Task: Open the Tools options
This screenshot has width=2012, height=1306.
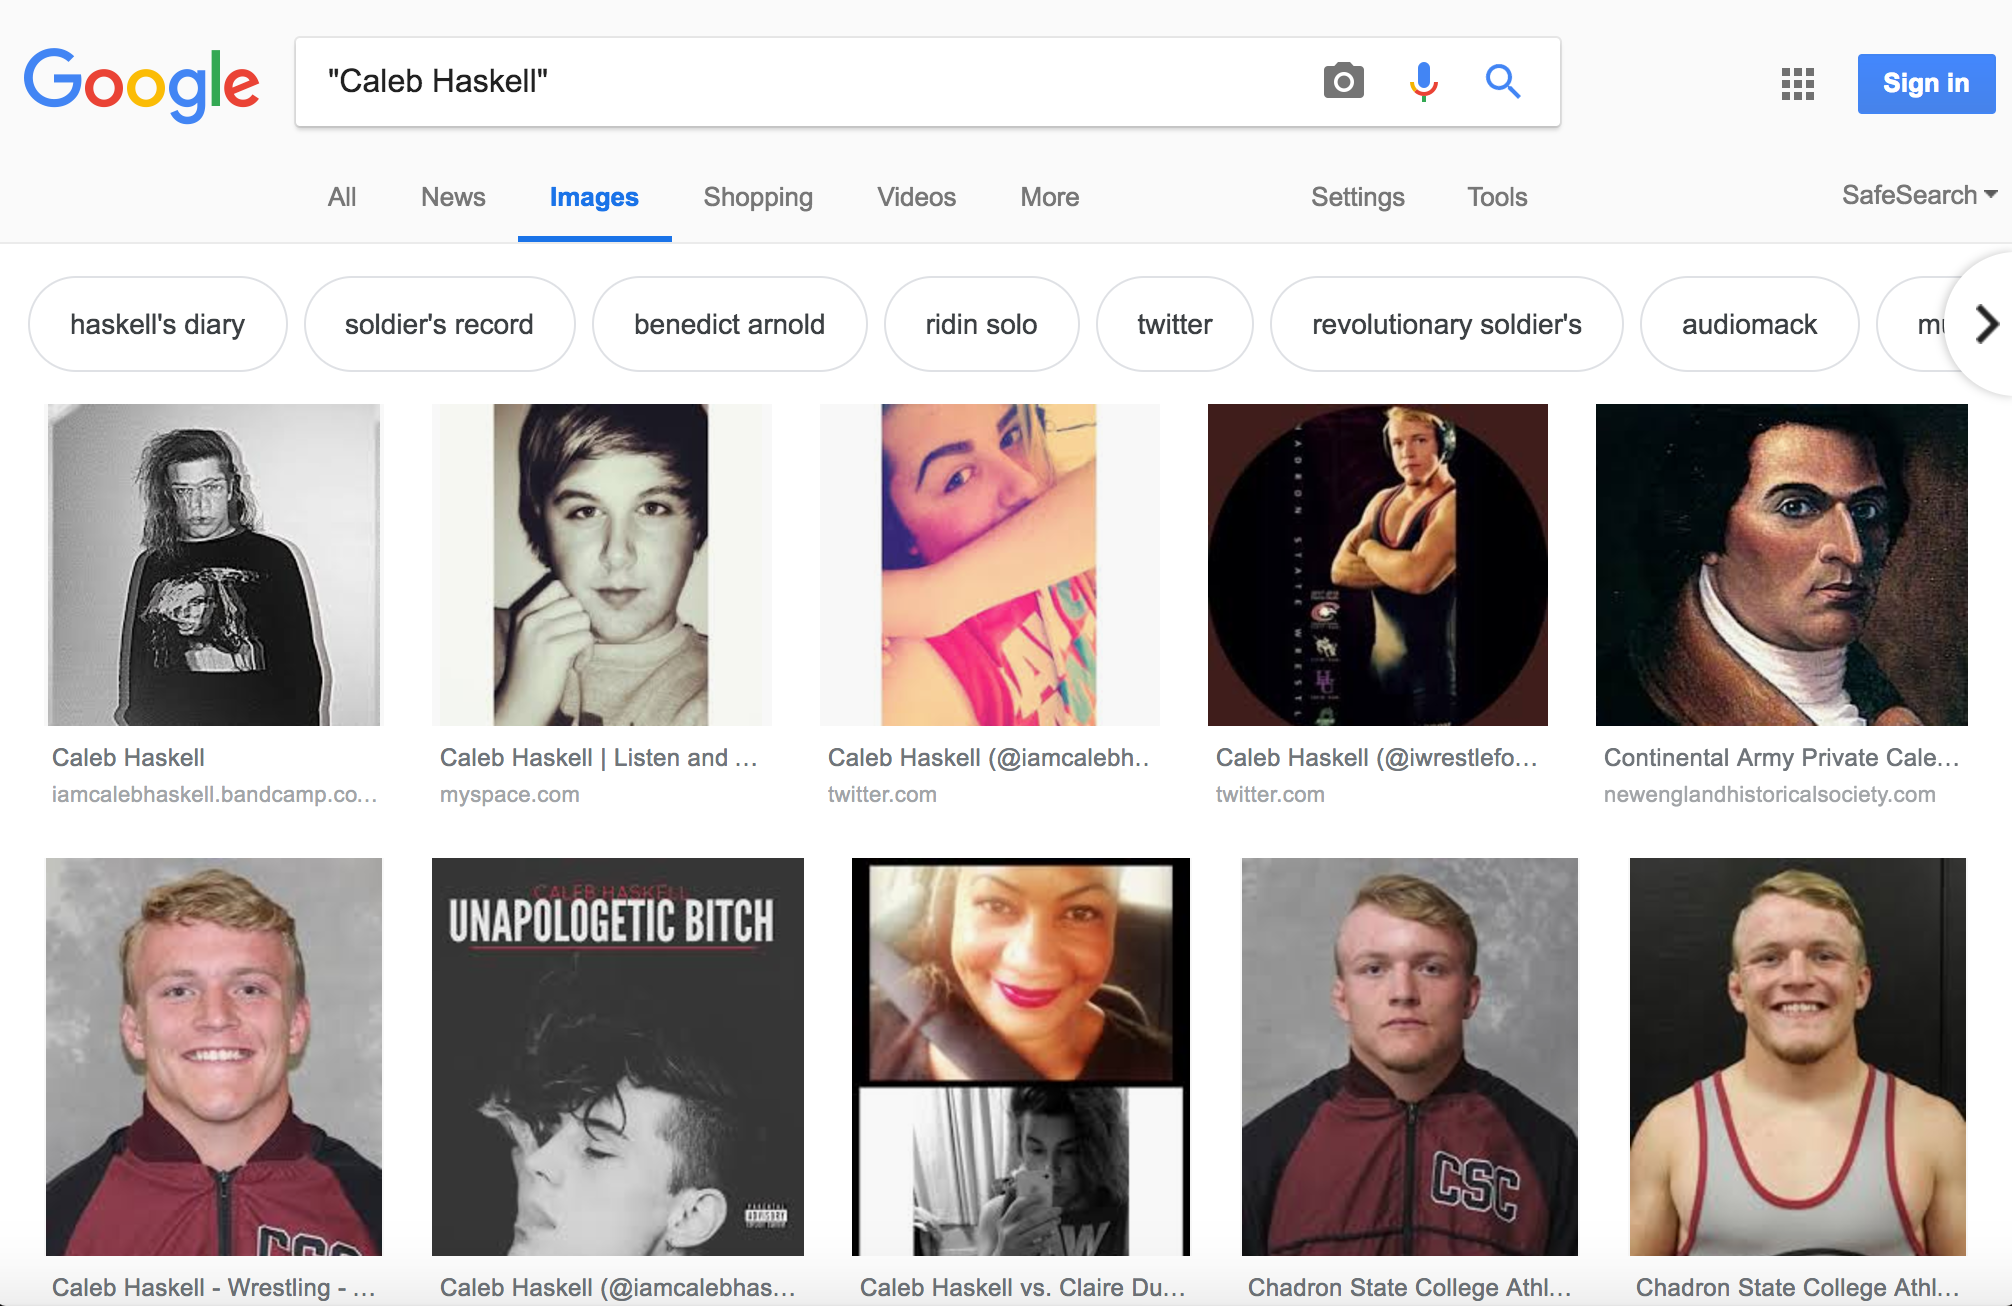Action: click(x=1496, y=197)
